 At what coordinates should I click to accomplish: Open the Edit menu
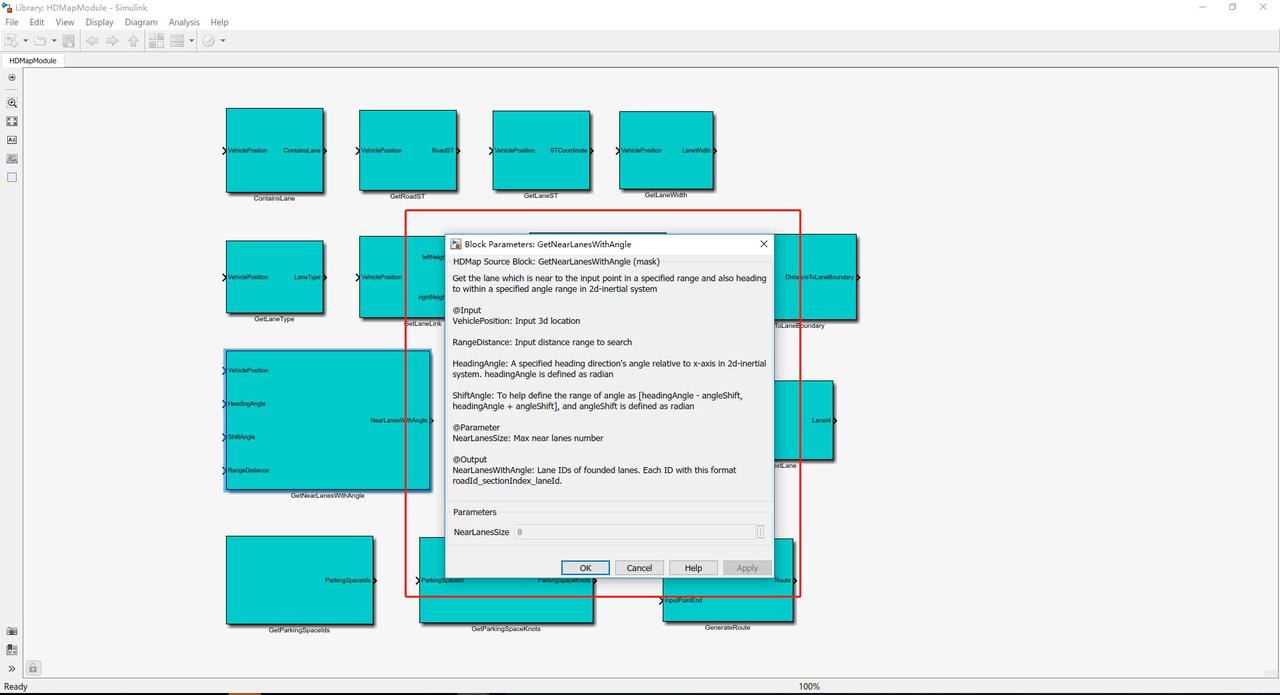point(37,22)
